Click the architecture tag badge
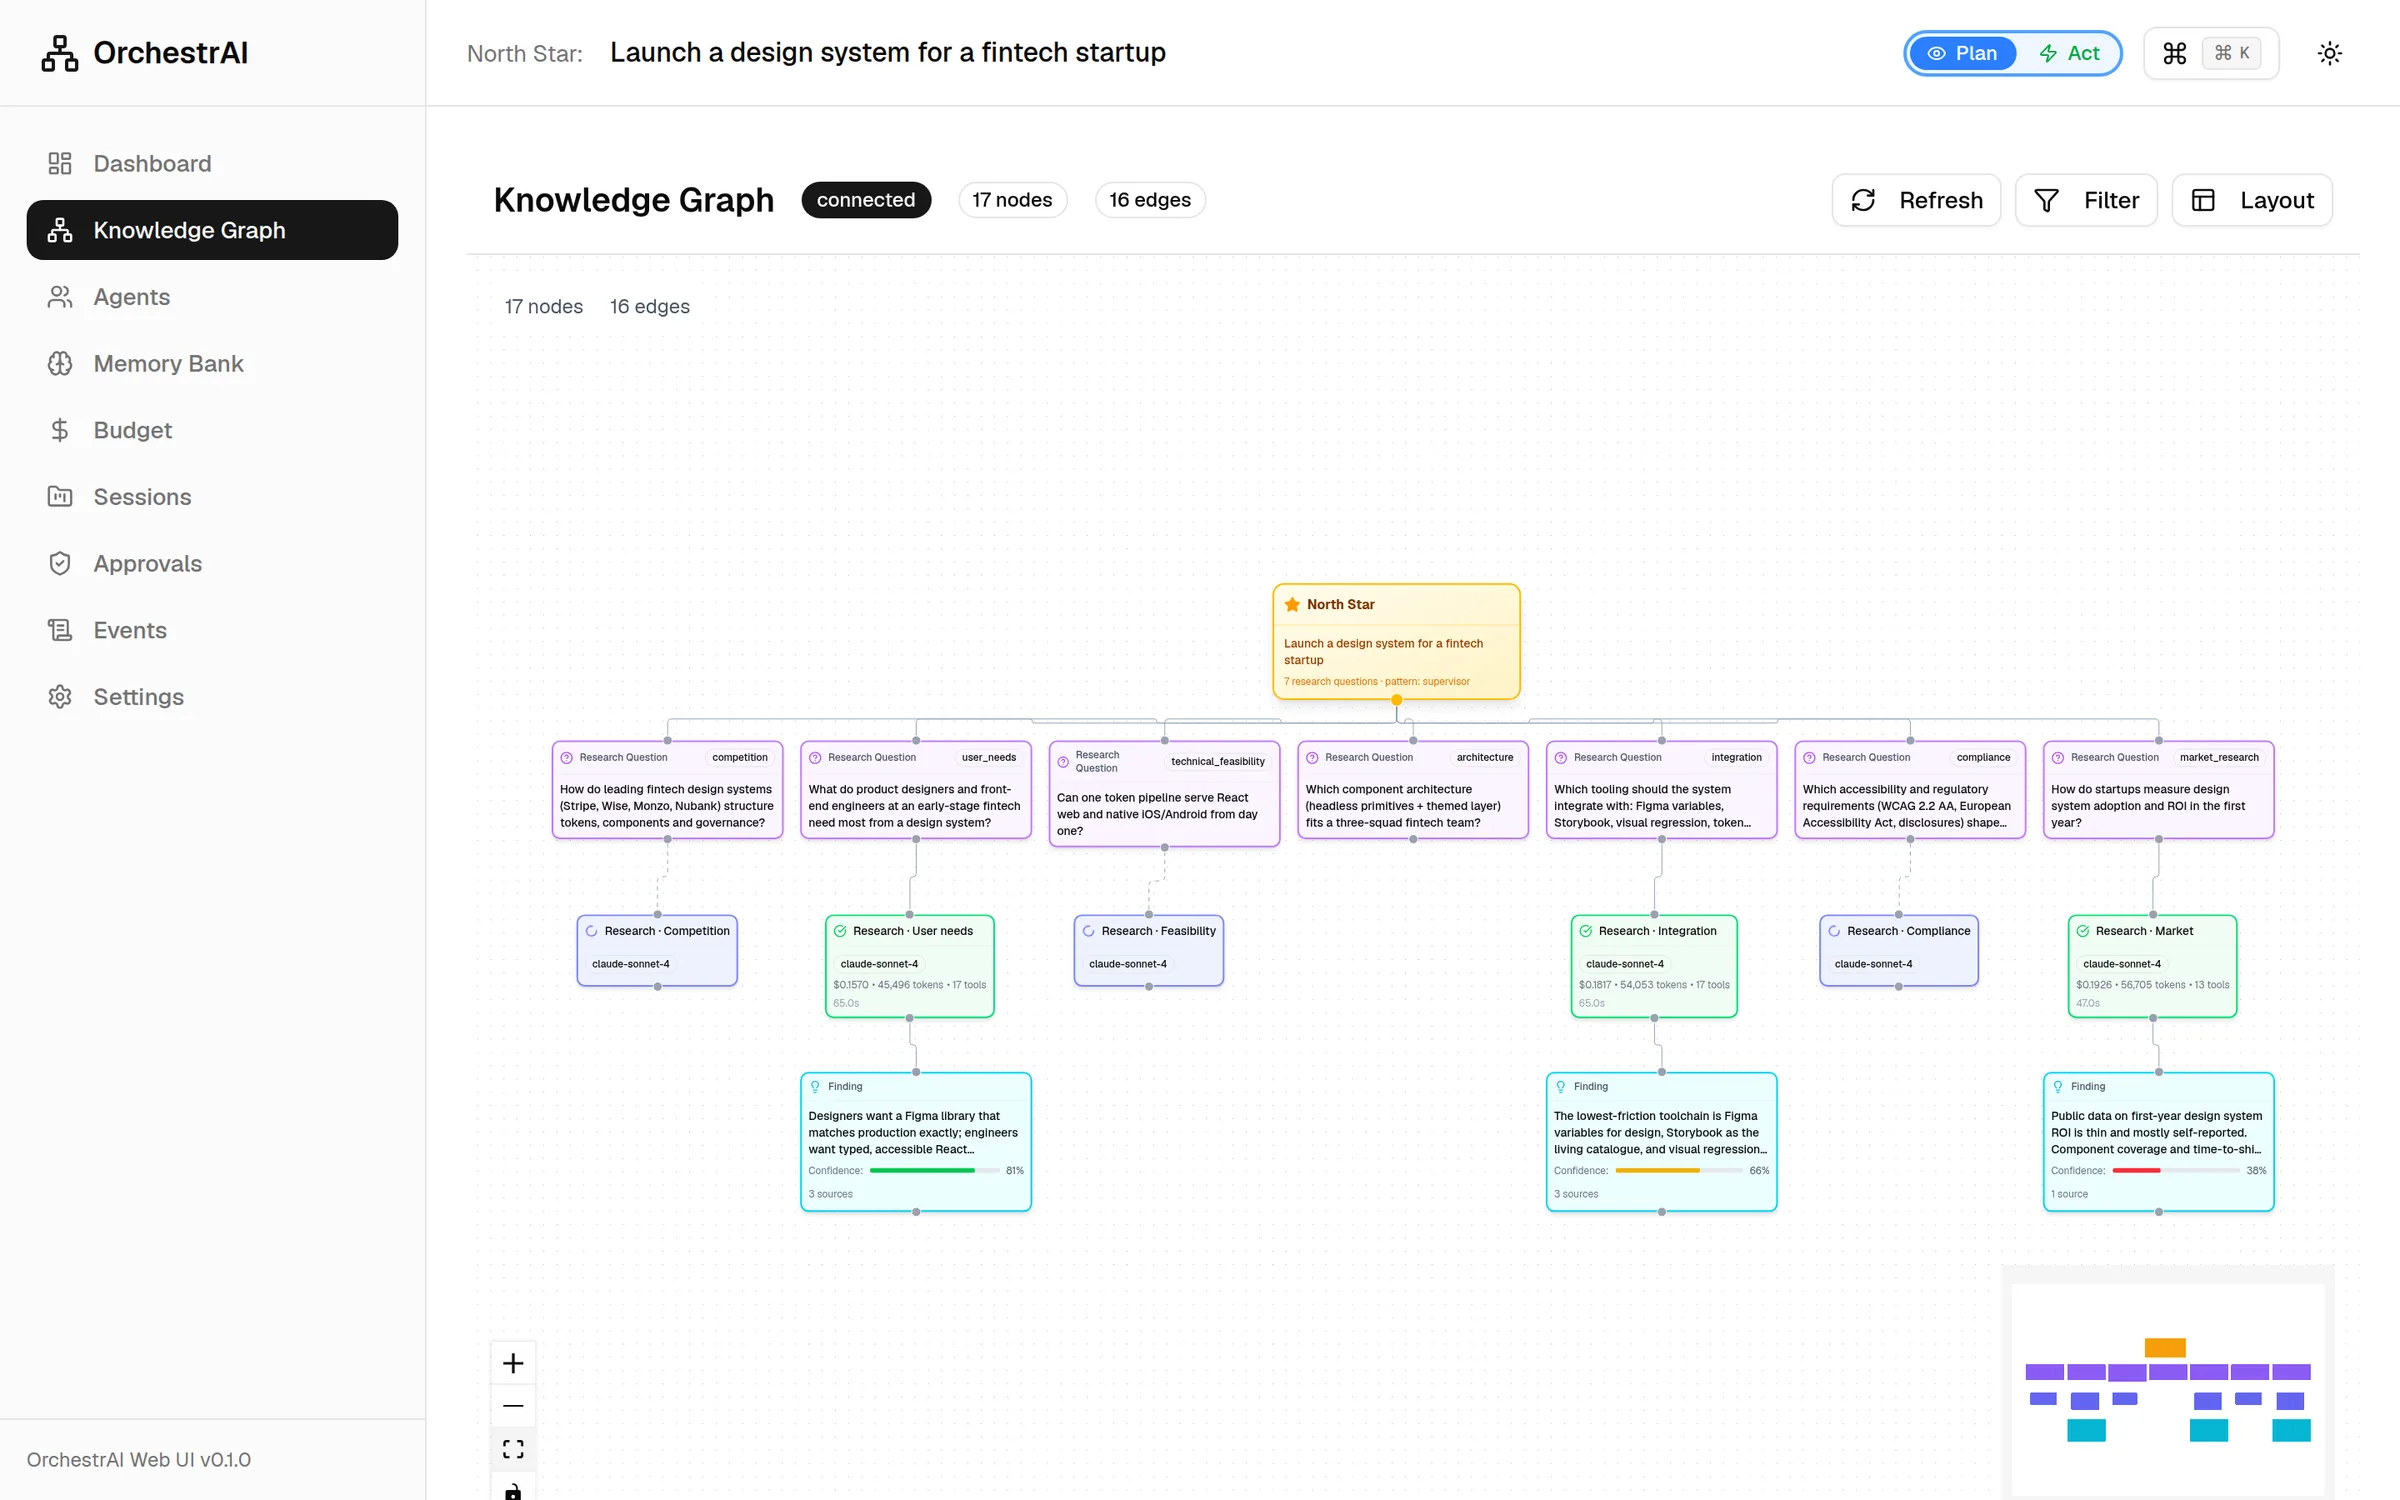 click(x=1484, y=758)
